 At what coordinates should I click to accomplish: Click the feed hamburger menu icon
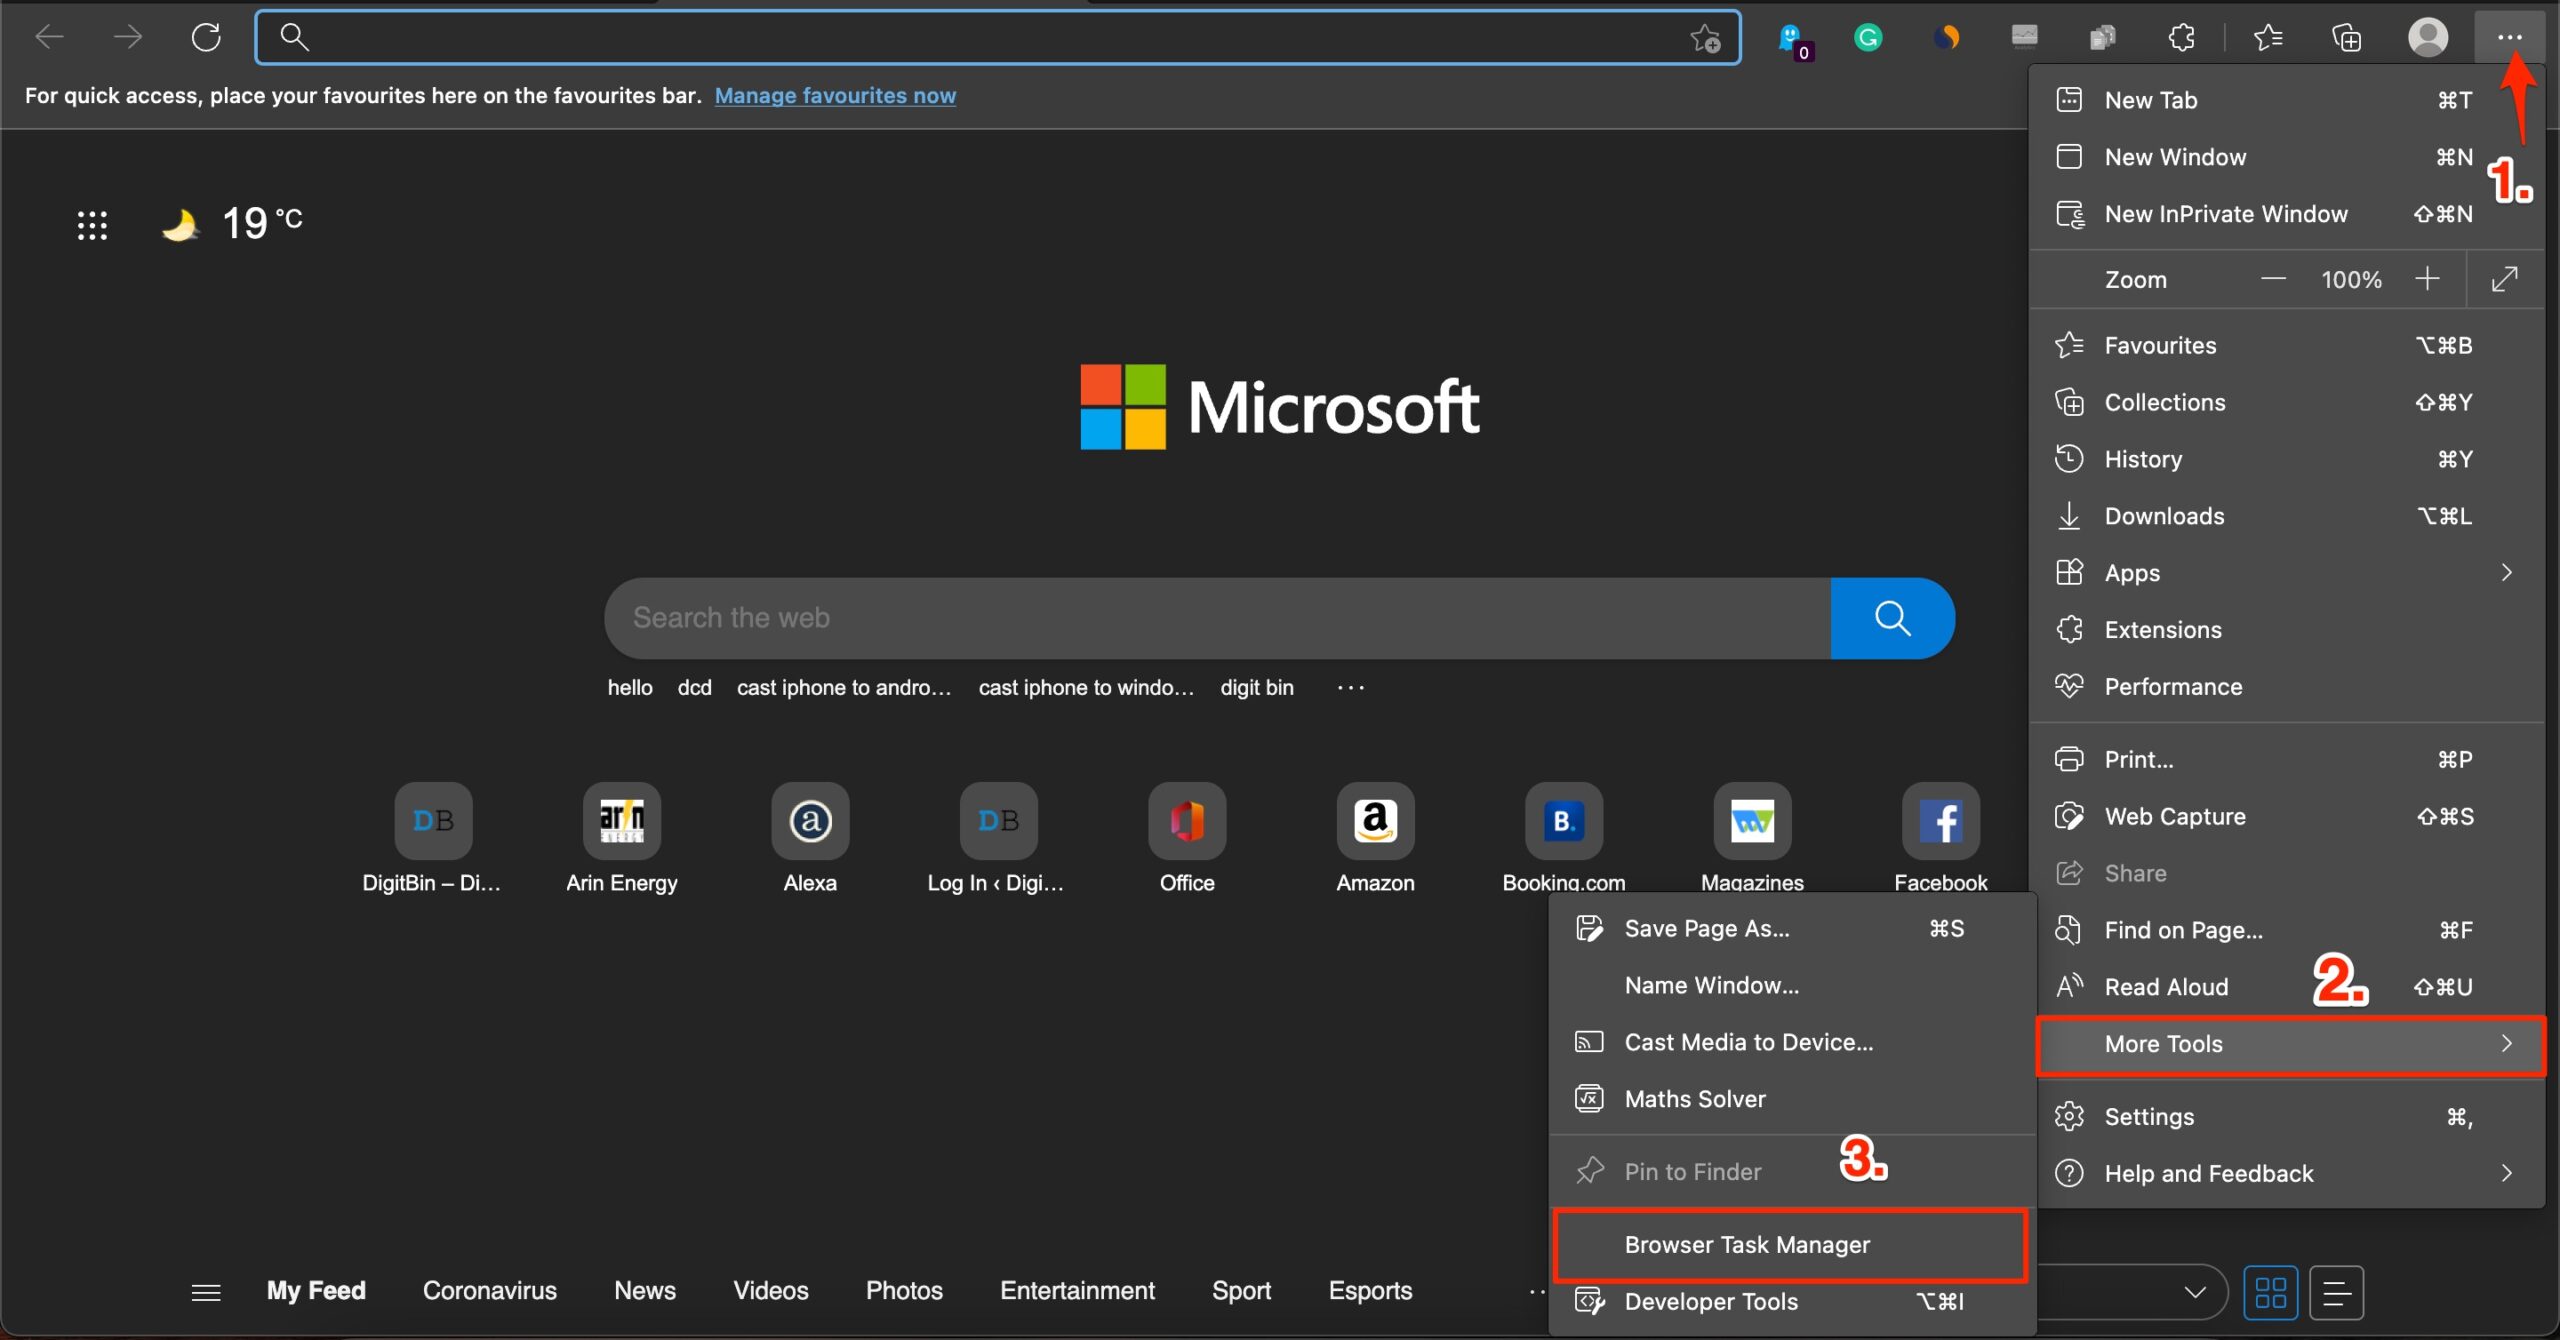(206, 1292)
